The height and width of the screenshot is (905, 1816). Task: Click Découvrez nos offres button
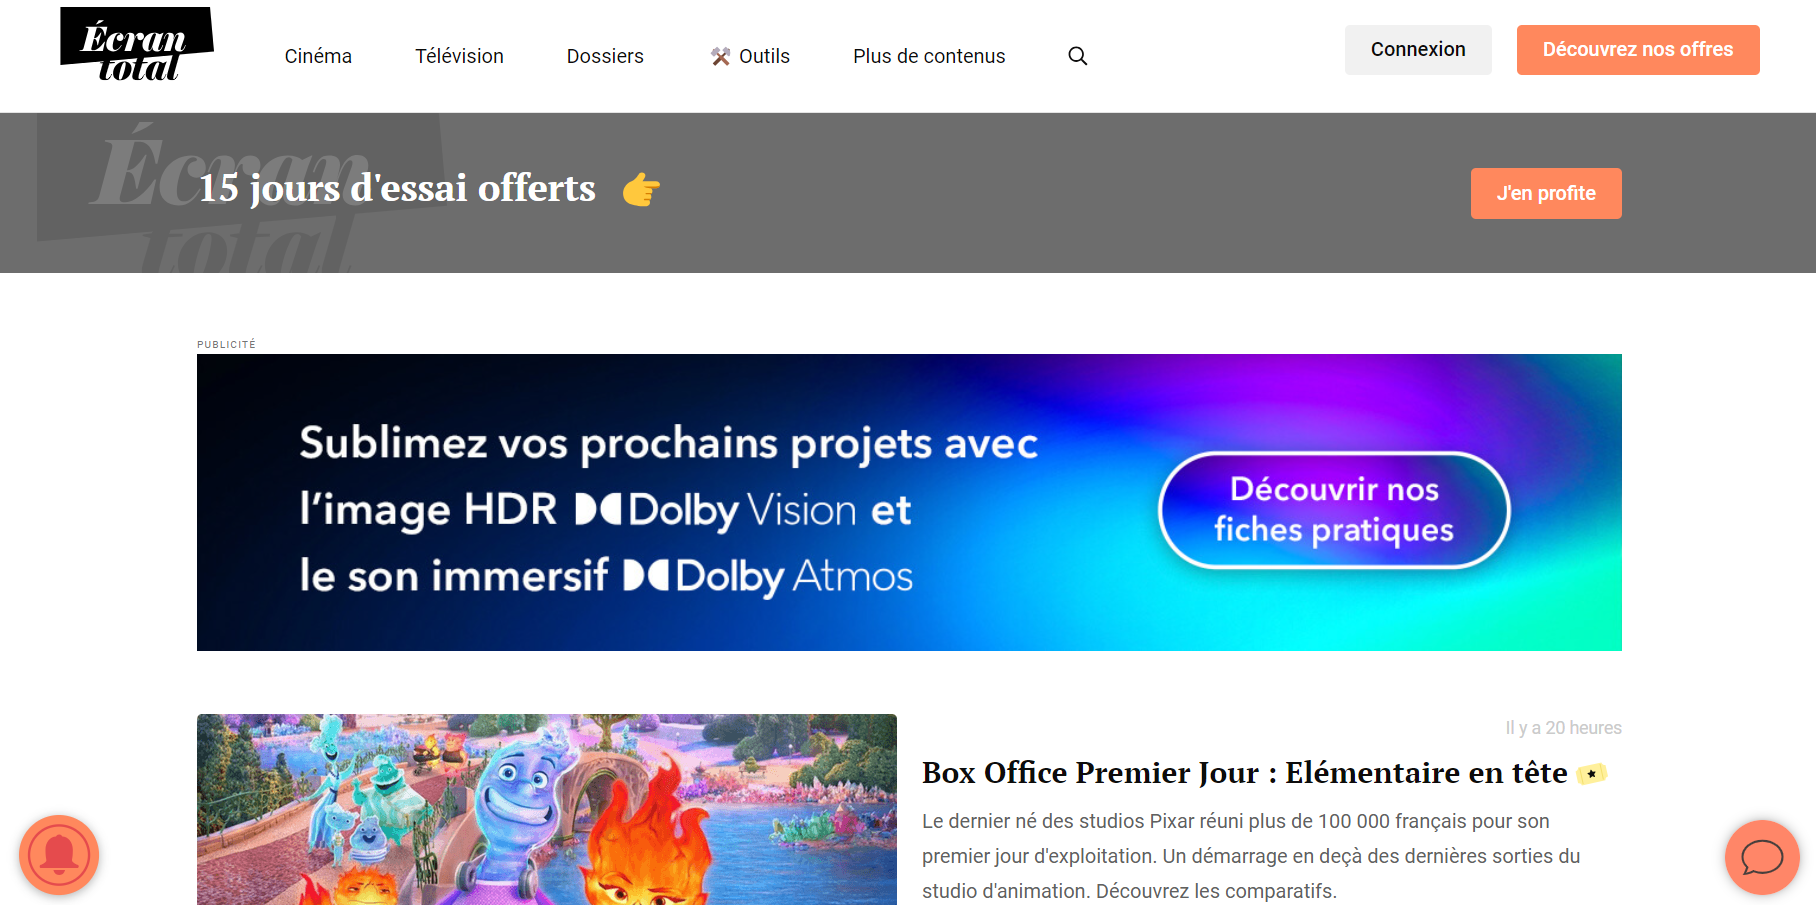1638,50
